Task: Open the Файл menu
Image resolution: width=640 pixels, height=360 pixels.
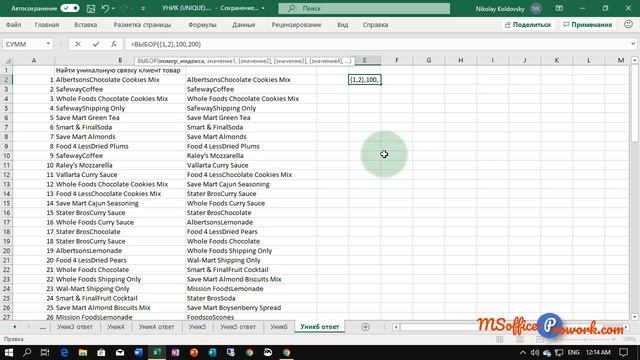Action: tap(13, 25)
